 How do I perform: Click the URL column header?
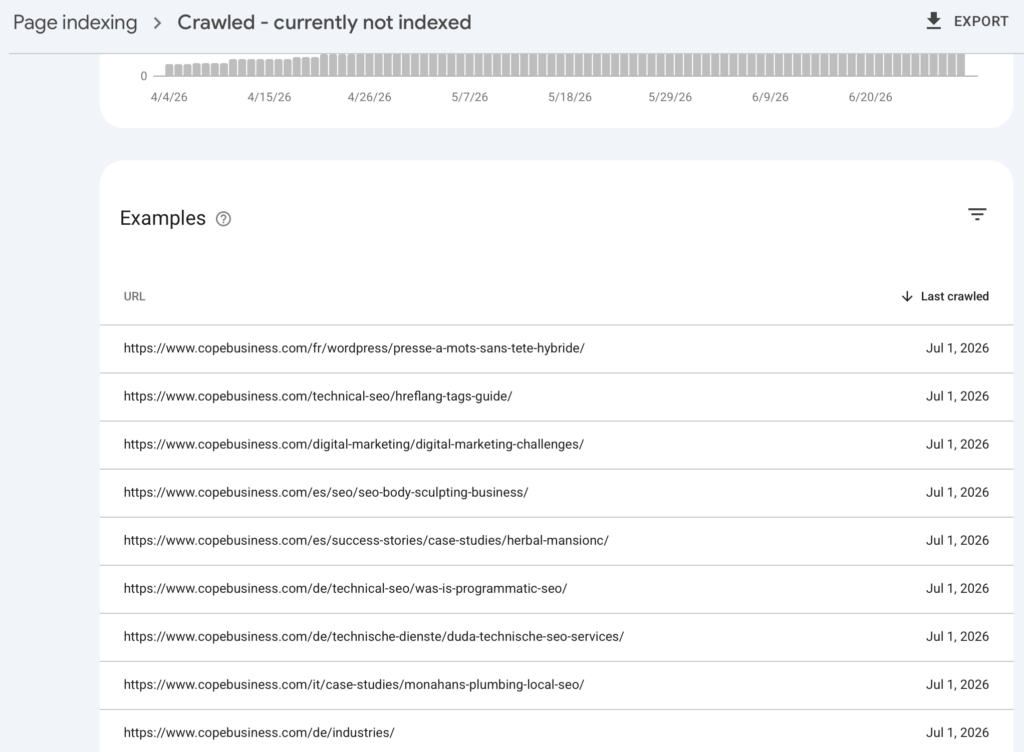(135, 296)
